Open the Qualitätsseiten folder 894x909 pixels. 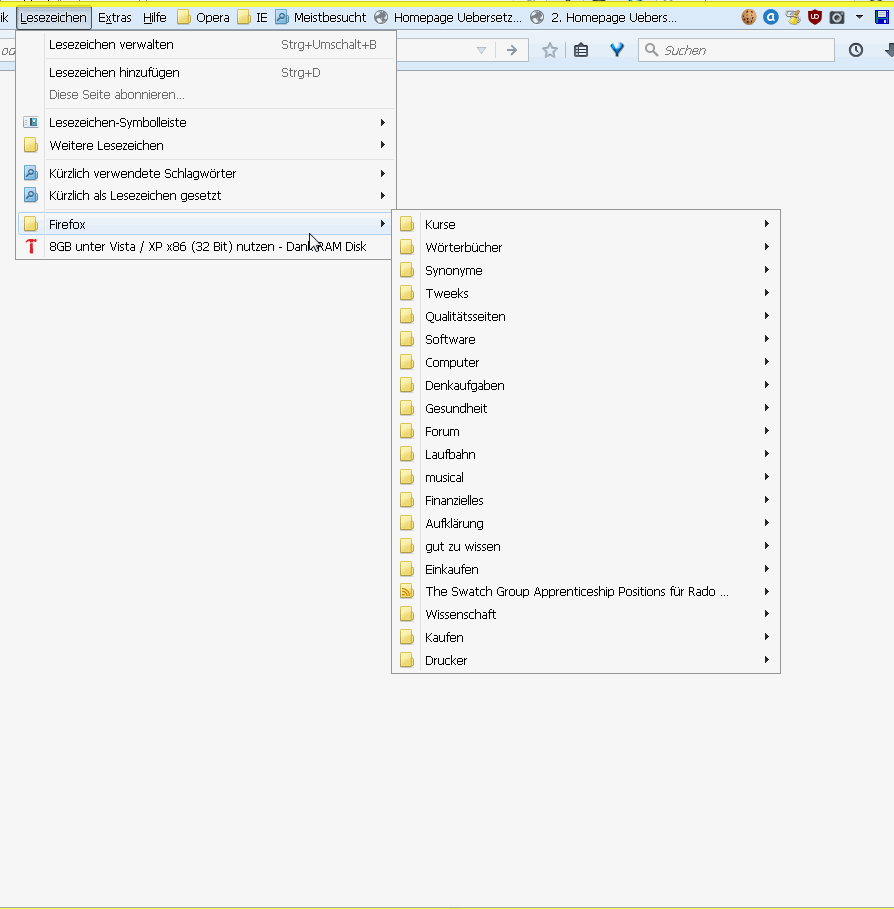586,316
